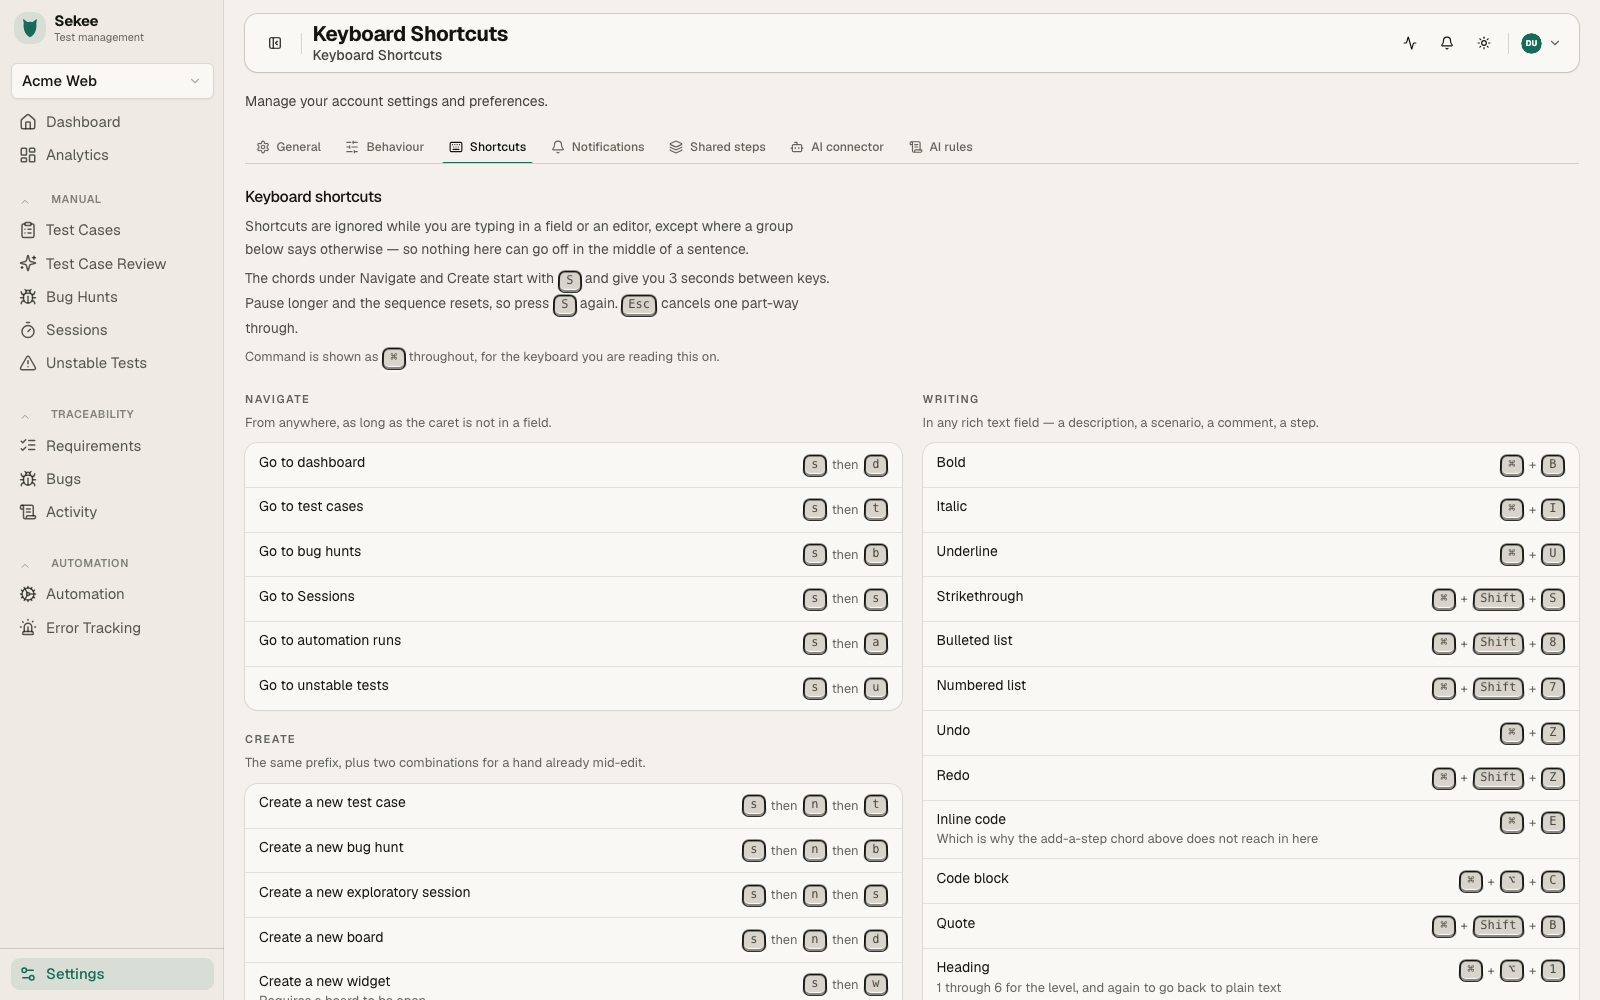Open the Acme Web project dropdown
The height and width of the screenshot is (1000, 1600).
coord(112,81)
